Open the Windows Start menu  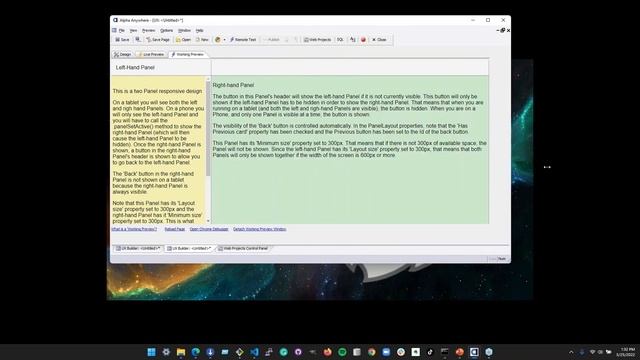click(151, 352)
